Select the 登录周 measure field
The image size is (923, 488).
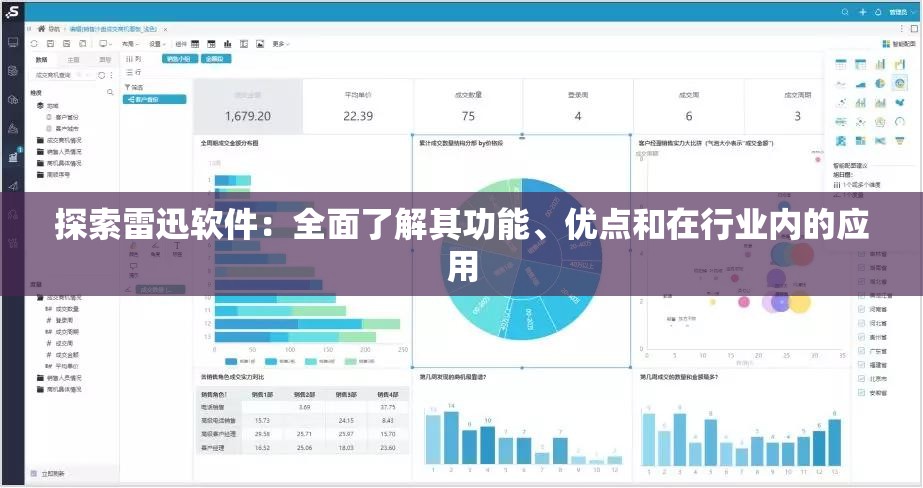point(60,320)
